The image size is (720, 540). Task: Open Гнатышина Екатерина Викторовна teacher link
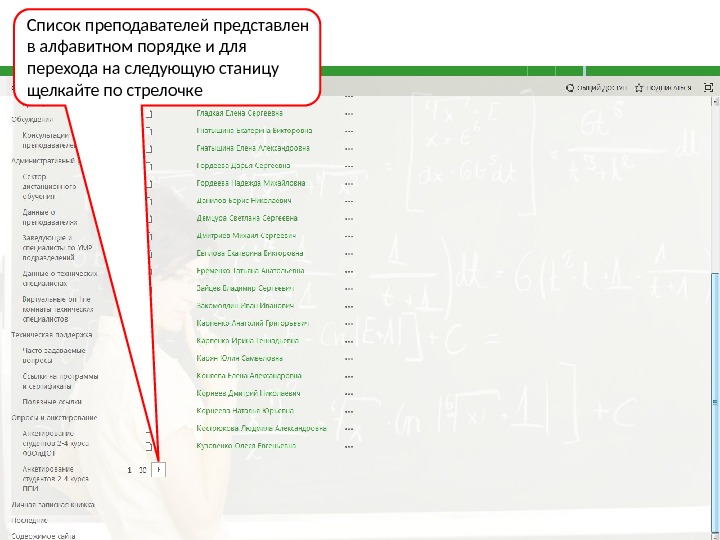pos(254,130)
